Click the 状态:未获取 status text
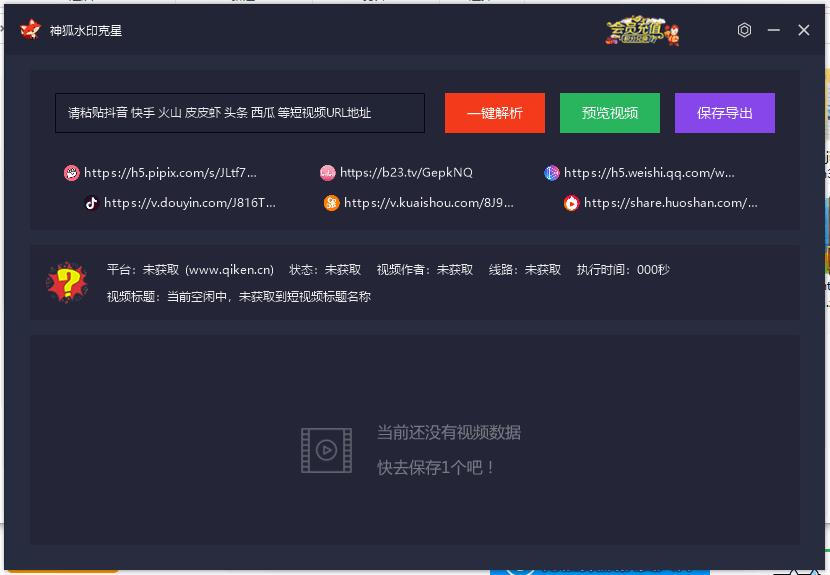This screenshot has height=575, width=830. (325, 270)
